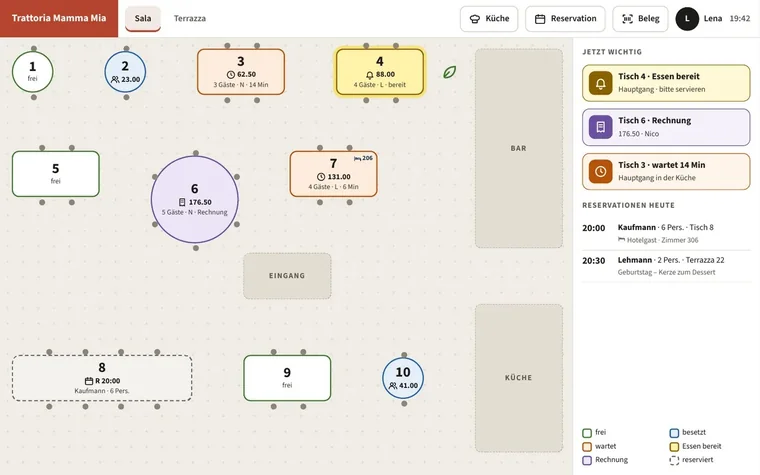Screen dimensions: 760x475
Task: Click the bell icon on Tisch 4 alert
Action: click(x=600, y=83)
